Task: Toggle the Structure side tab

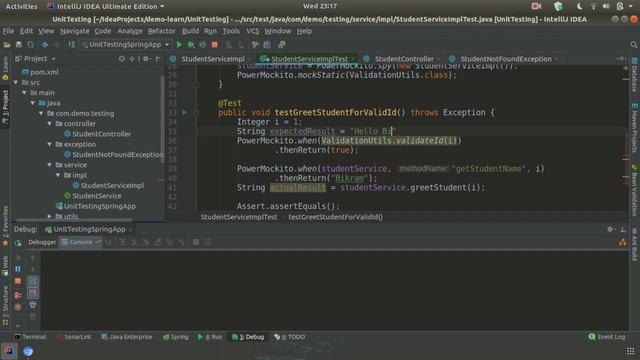Action: tap(5, 305)
